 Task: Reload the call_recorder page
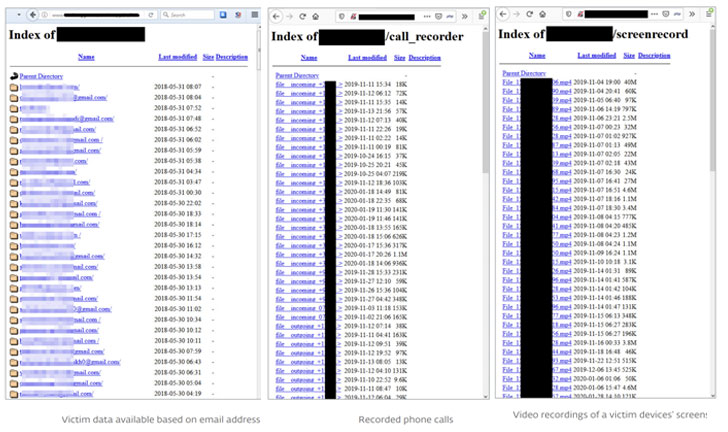click(x=303, y=16)
